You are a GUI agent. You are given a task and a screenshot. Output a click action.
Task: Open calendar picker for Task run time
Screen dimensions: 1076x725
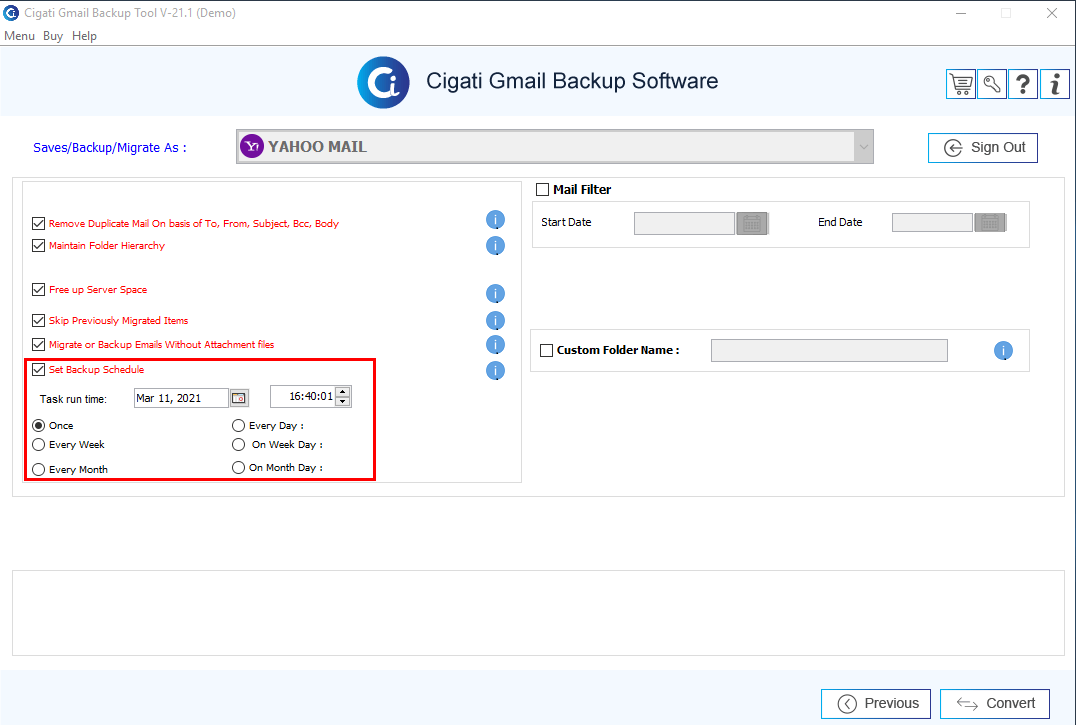pyautogui.click(x=239, y=398)
